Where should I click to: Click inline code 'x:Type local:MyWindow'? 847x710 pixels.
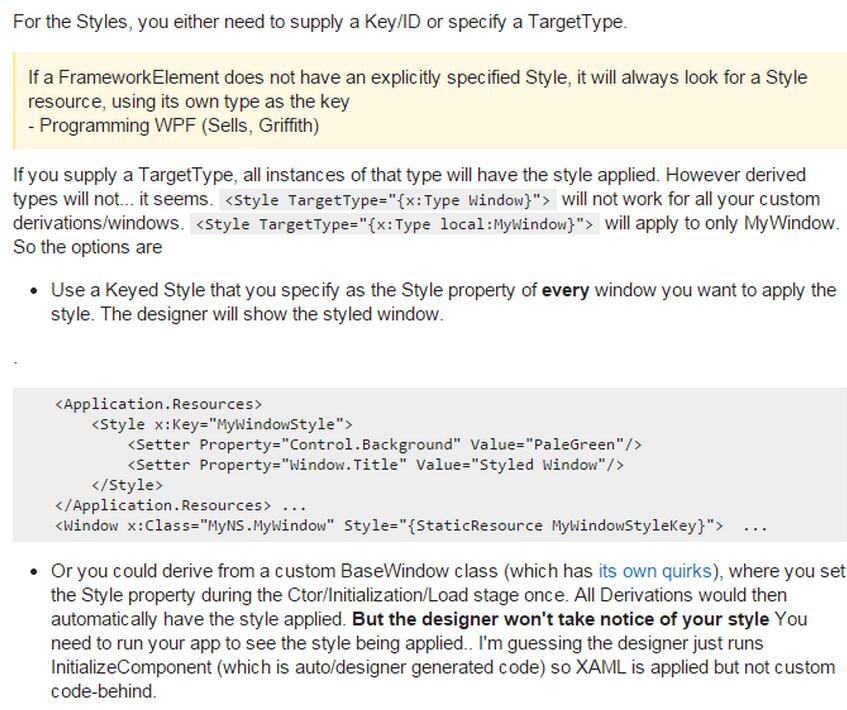point(394,224)
